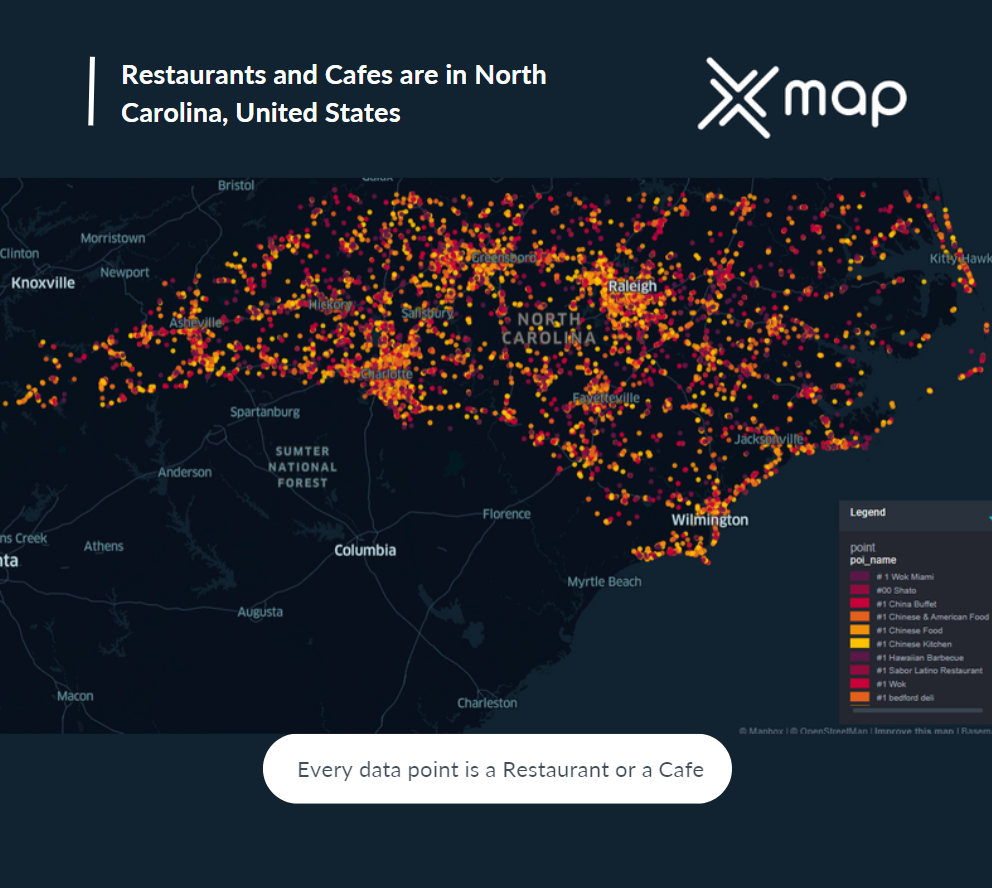Click the "point" layer title in the Legend
992x888 pixels.
[x=862, y=548]
